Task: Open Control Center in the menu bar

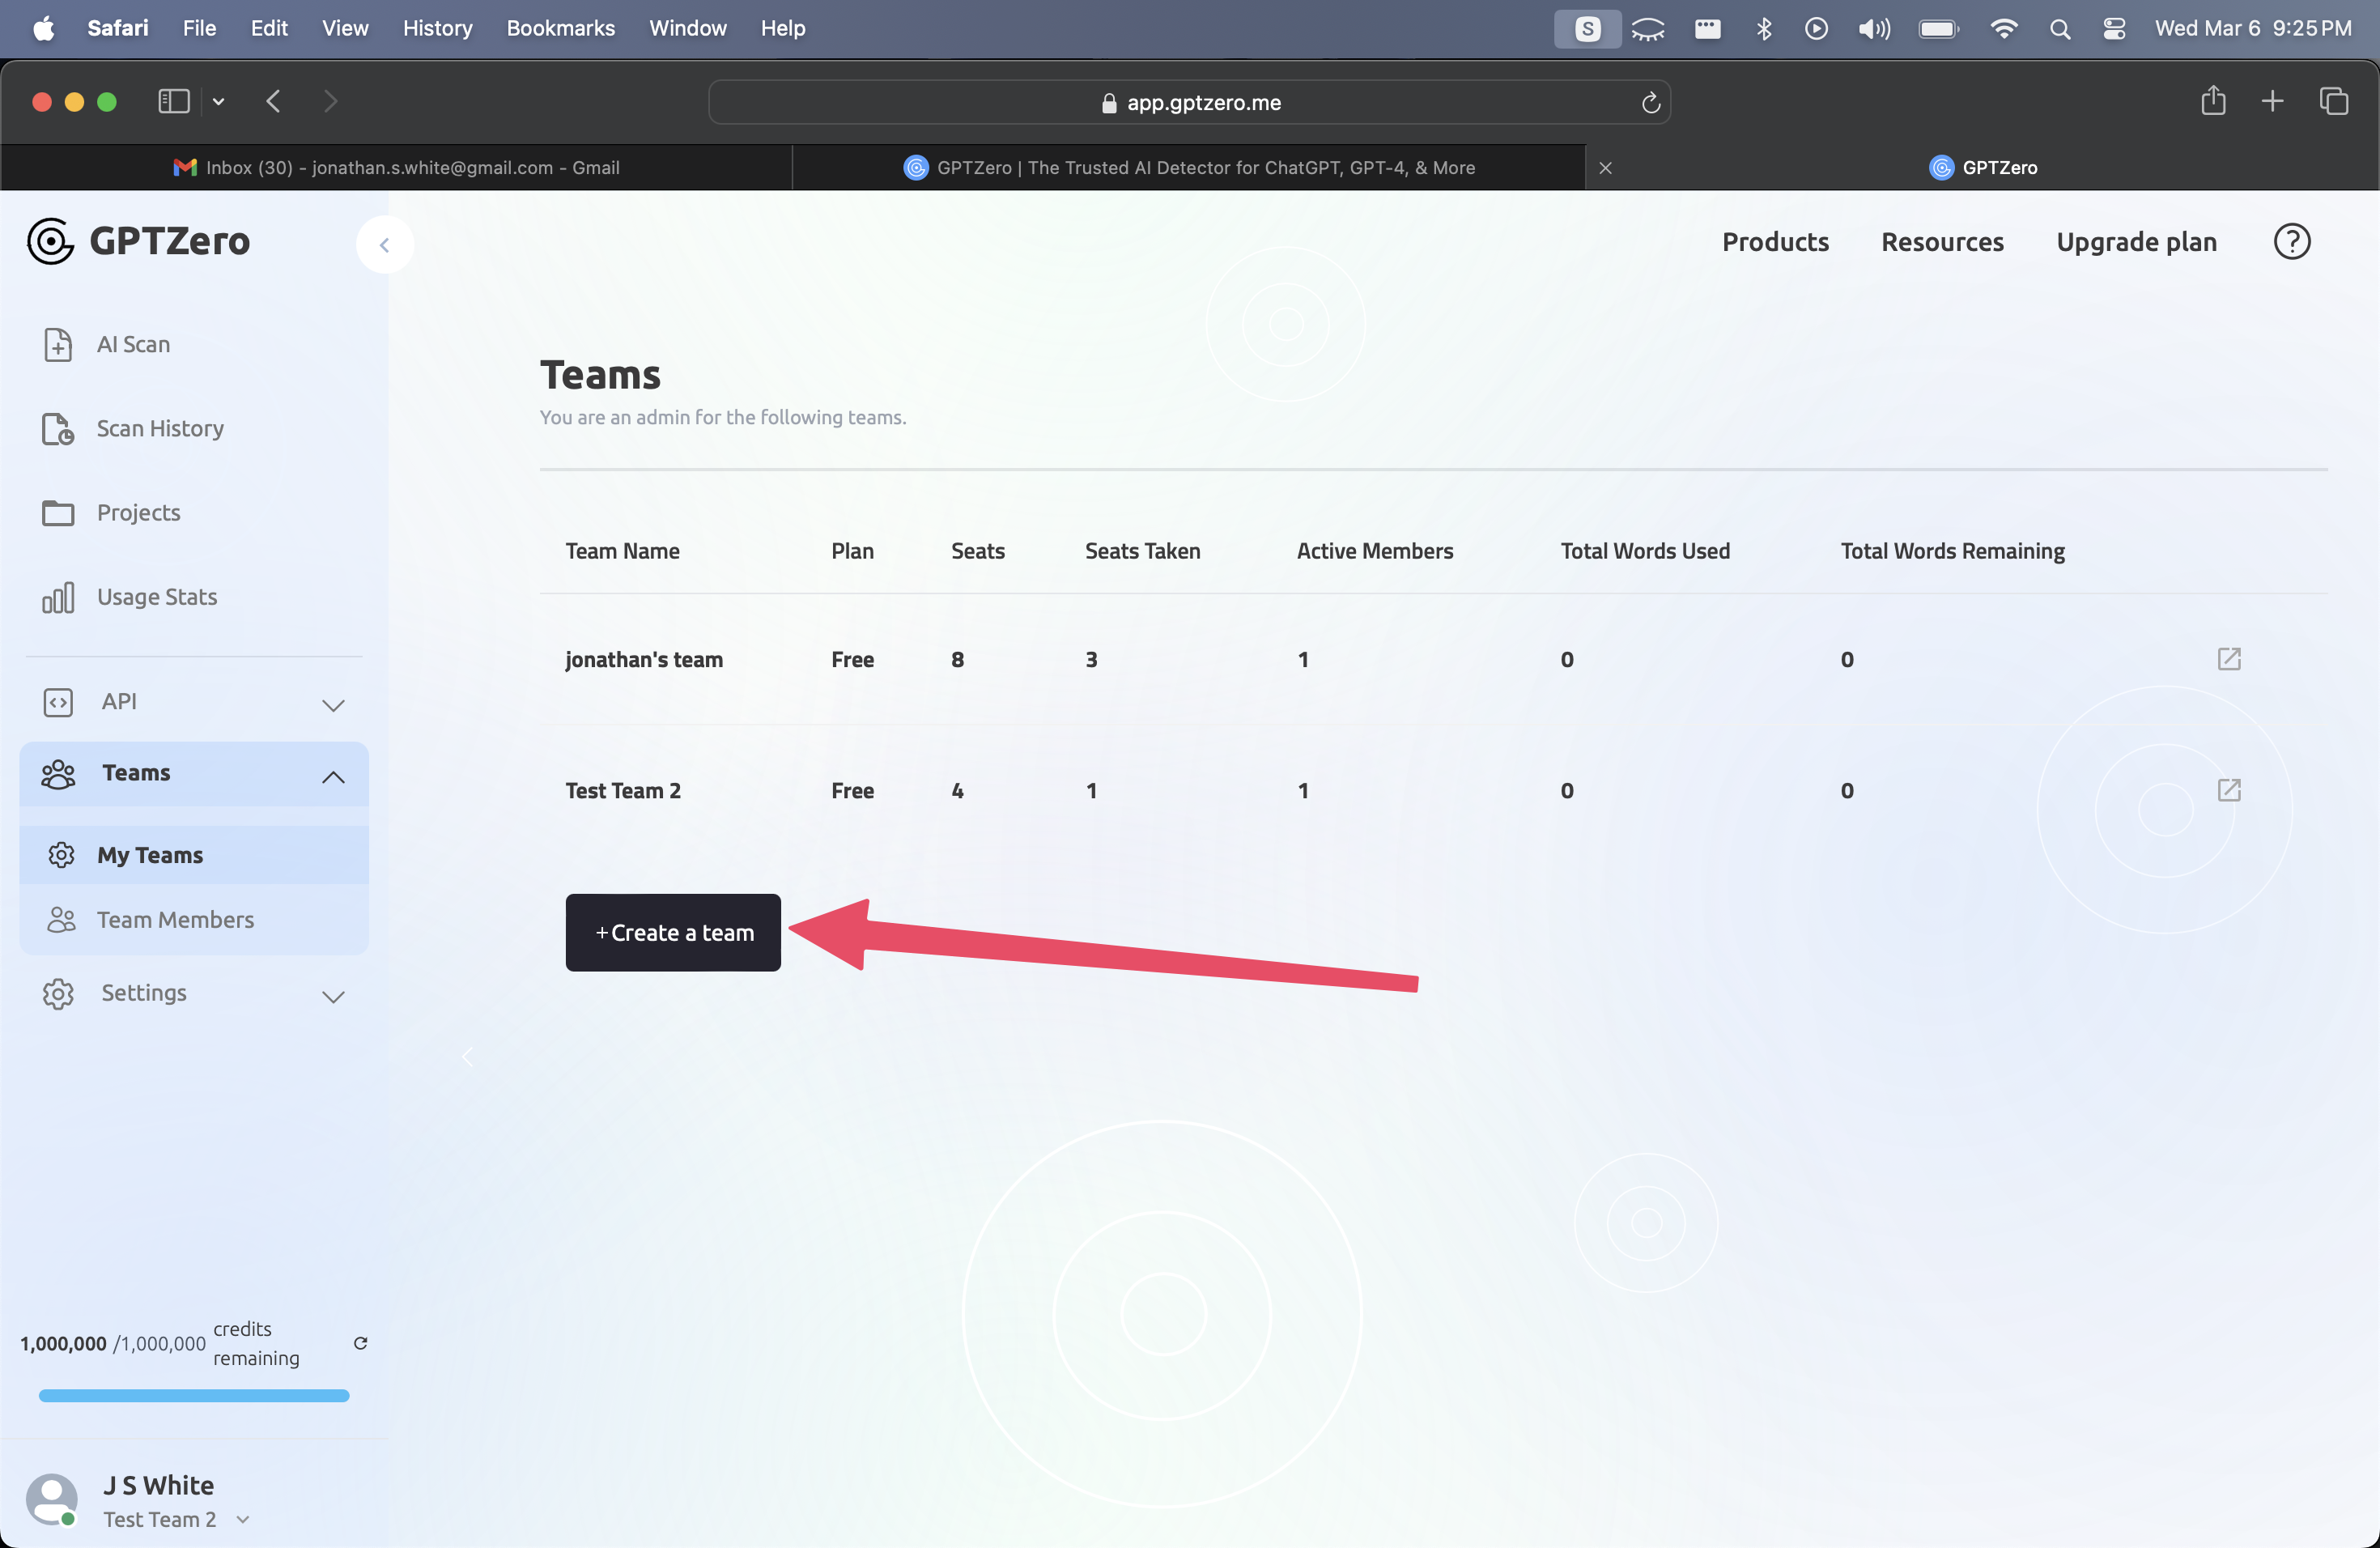Action: [x=2114, y=29]
